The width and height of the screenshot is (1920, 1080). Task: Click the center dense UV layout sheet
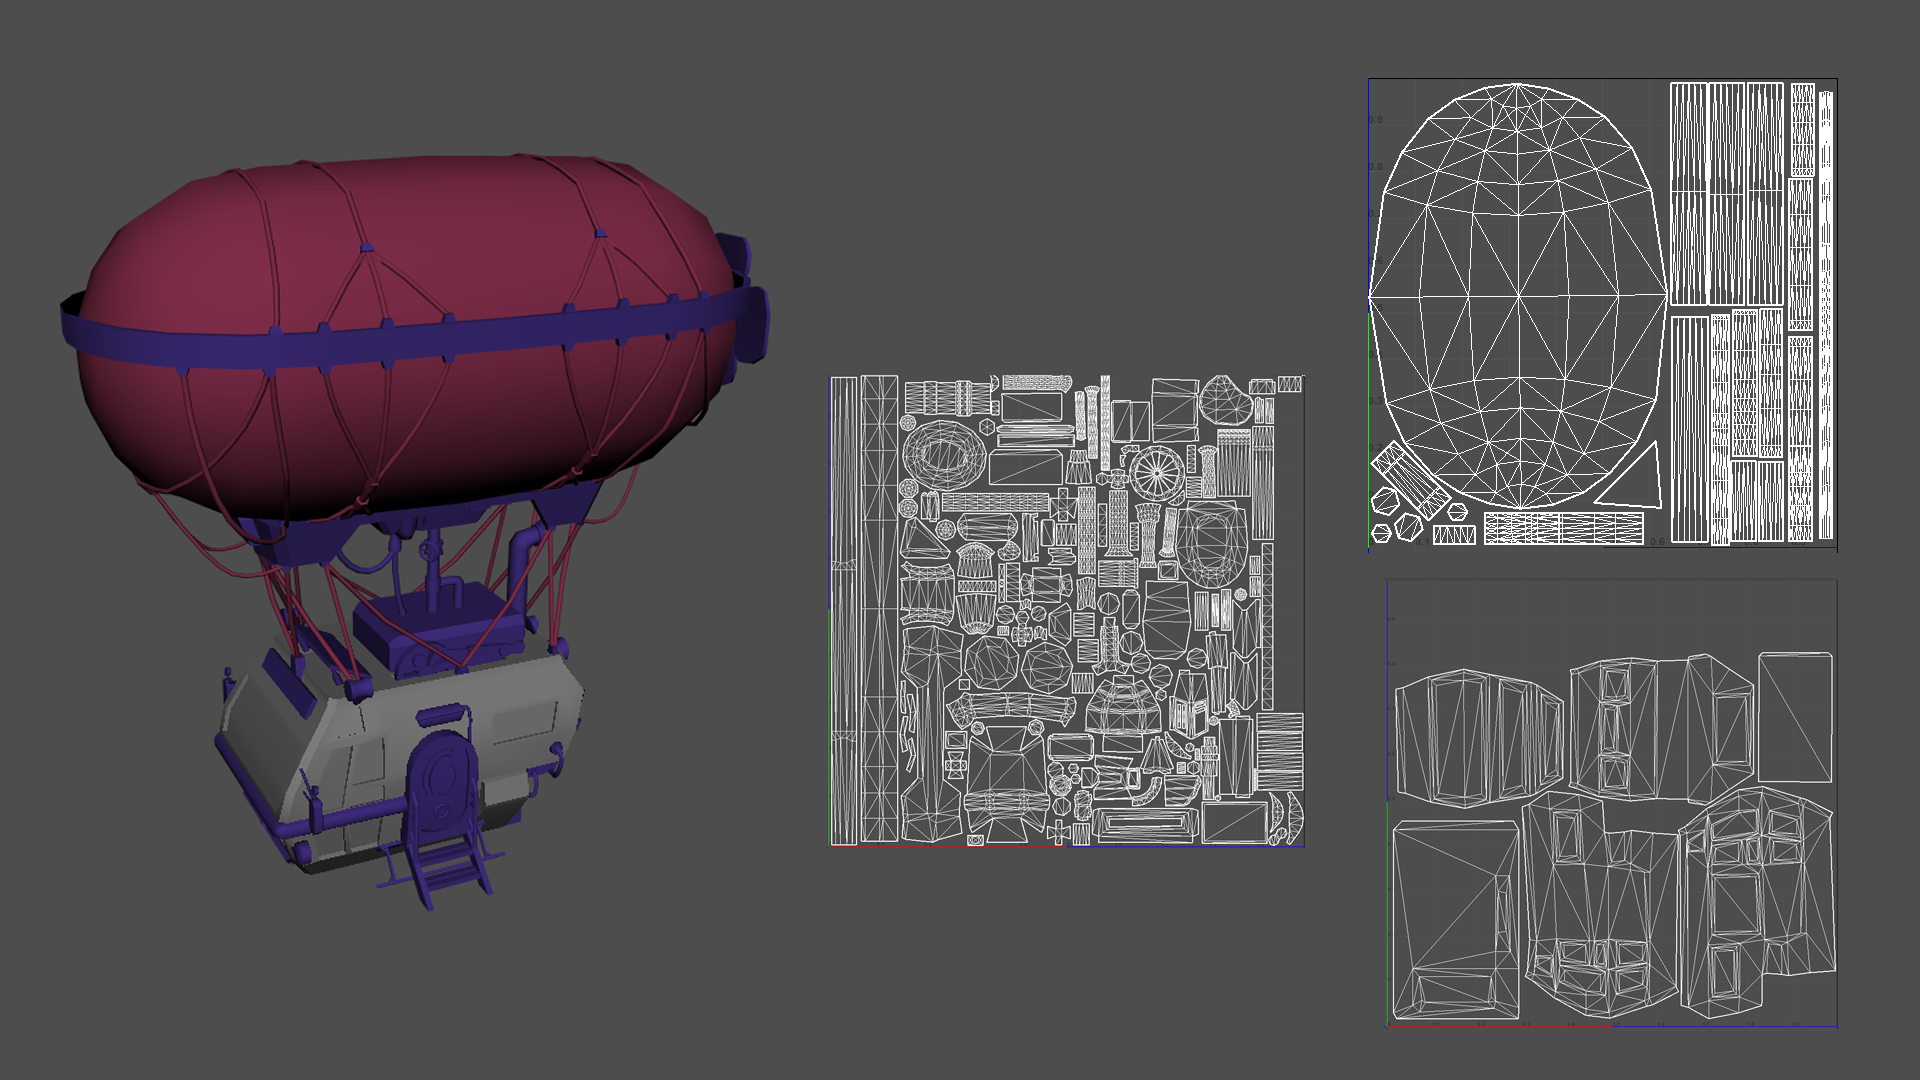click(1066, 610)
